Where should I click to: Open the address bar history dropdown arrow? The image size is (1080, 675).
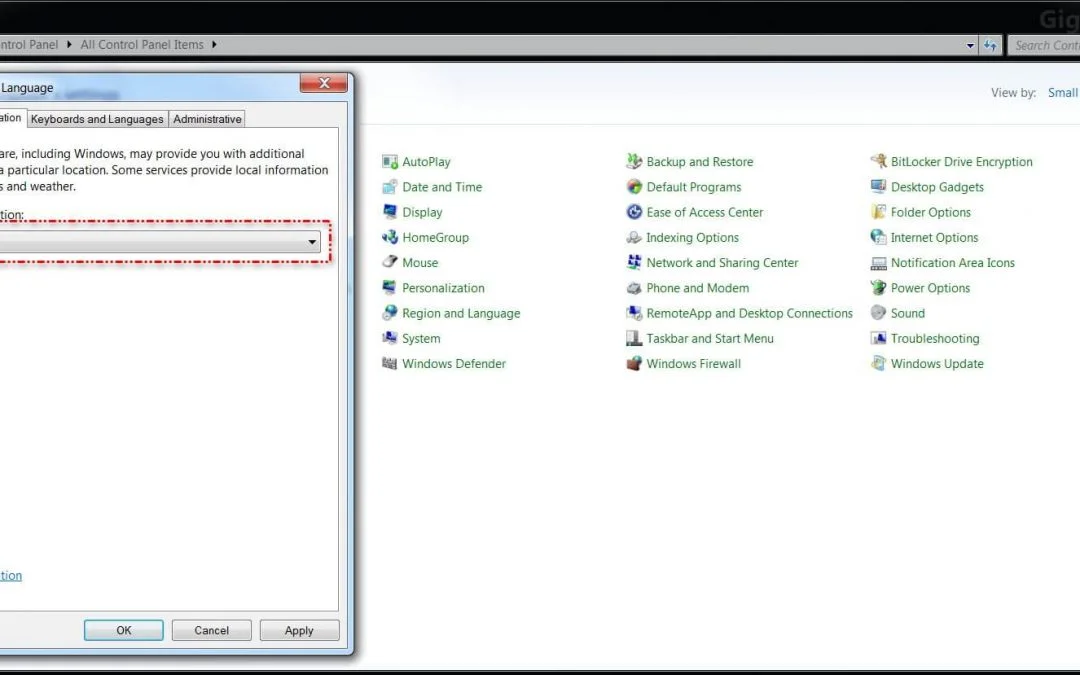tap(970, 45)
